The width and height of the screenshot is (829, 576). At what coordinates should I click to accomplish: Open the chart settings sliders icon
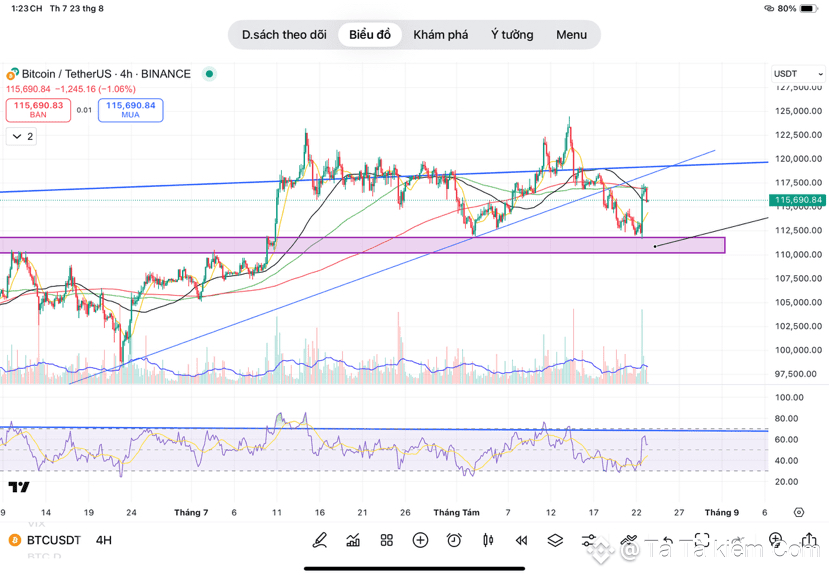(589, 540)
